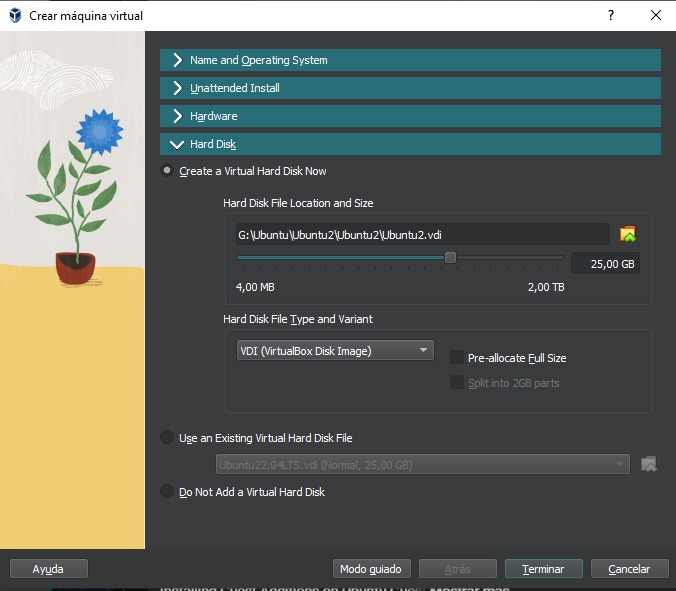Viewport: 676px width, 591px height.
Task: Expand the Unattended Install section
Action: point(410,88)
